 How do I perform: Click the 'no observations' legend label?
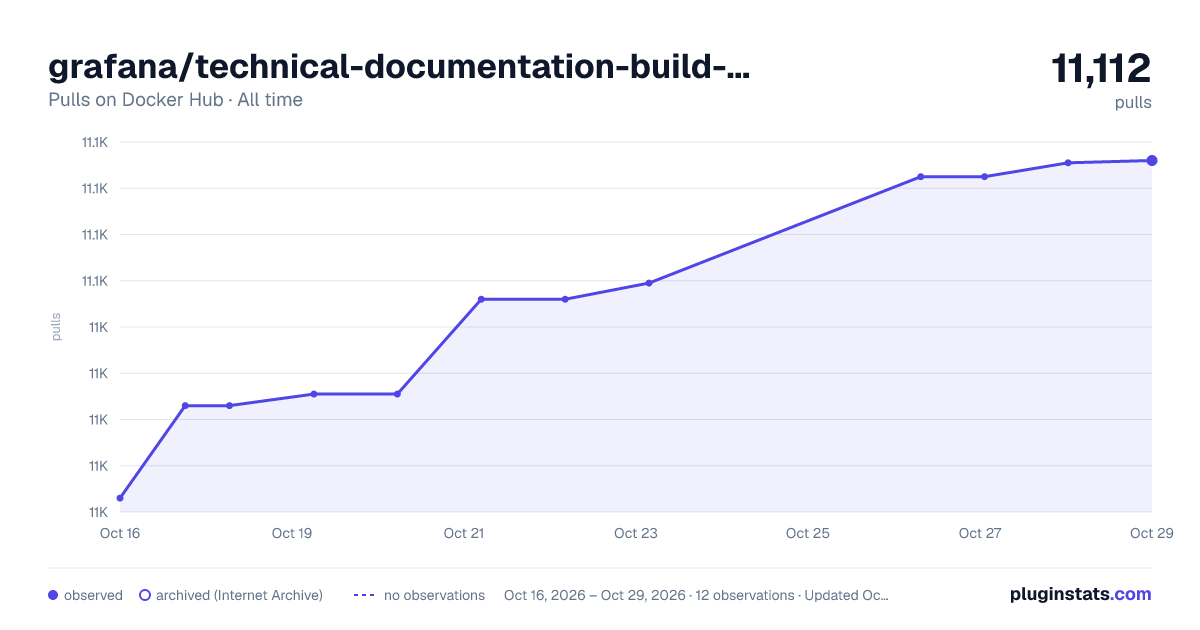[x=434, y=595]
